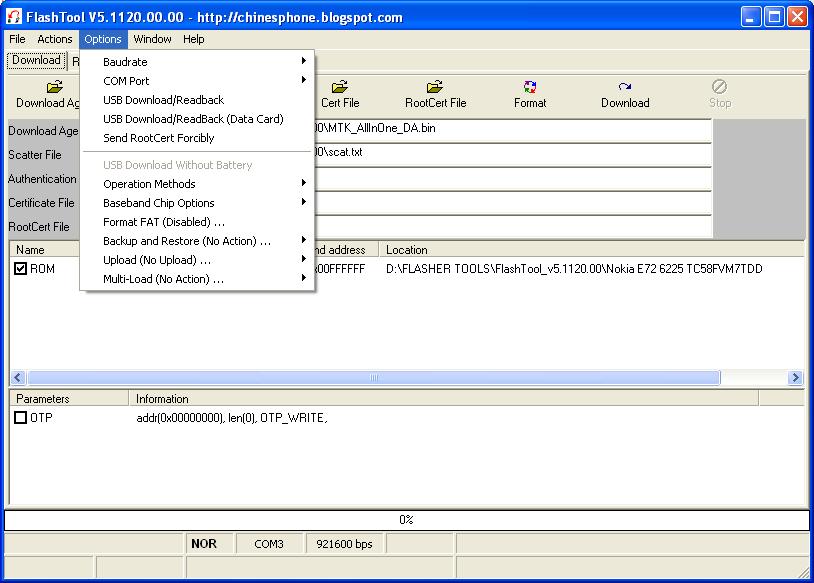814x583 pixels.
Task: Click the ROM location path text
Action: pyautogui.click(x=574, y=269)
